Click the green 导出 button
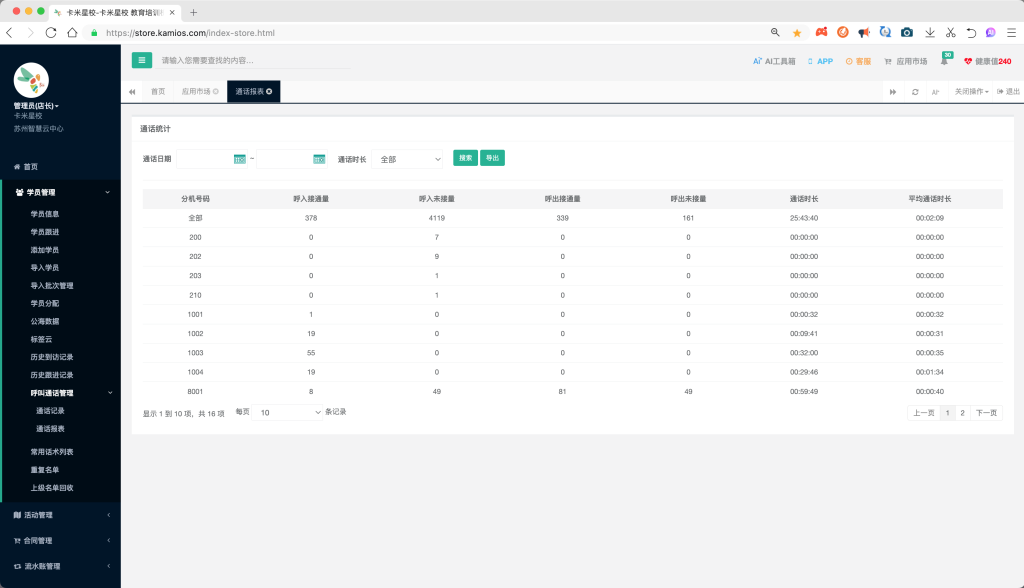Image resolution: width=1024 pixels, height=588 pixels. pos(492,158)
